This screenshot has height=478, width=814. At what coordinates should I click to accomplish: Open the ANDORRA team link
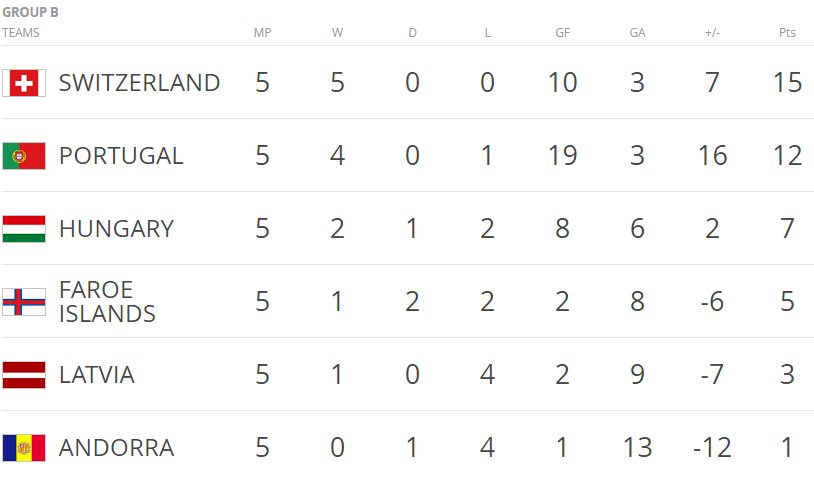click(x=116, y=448)
